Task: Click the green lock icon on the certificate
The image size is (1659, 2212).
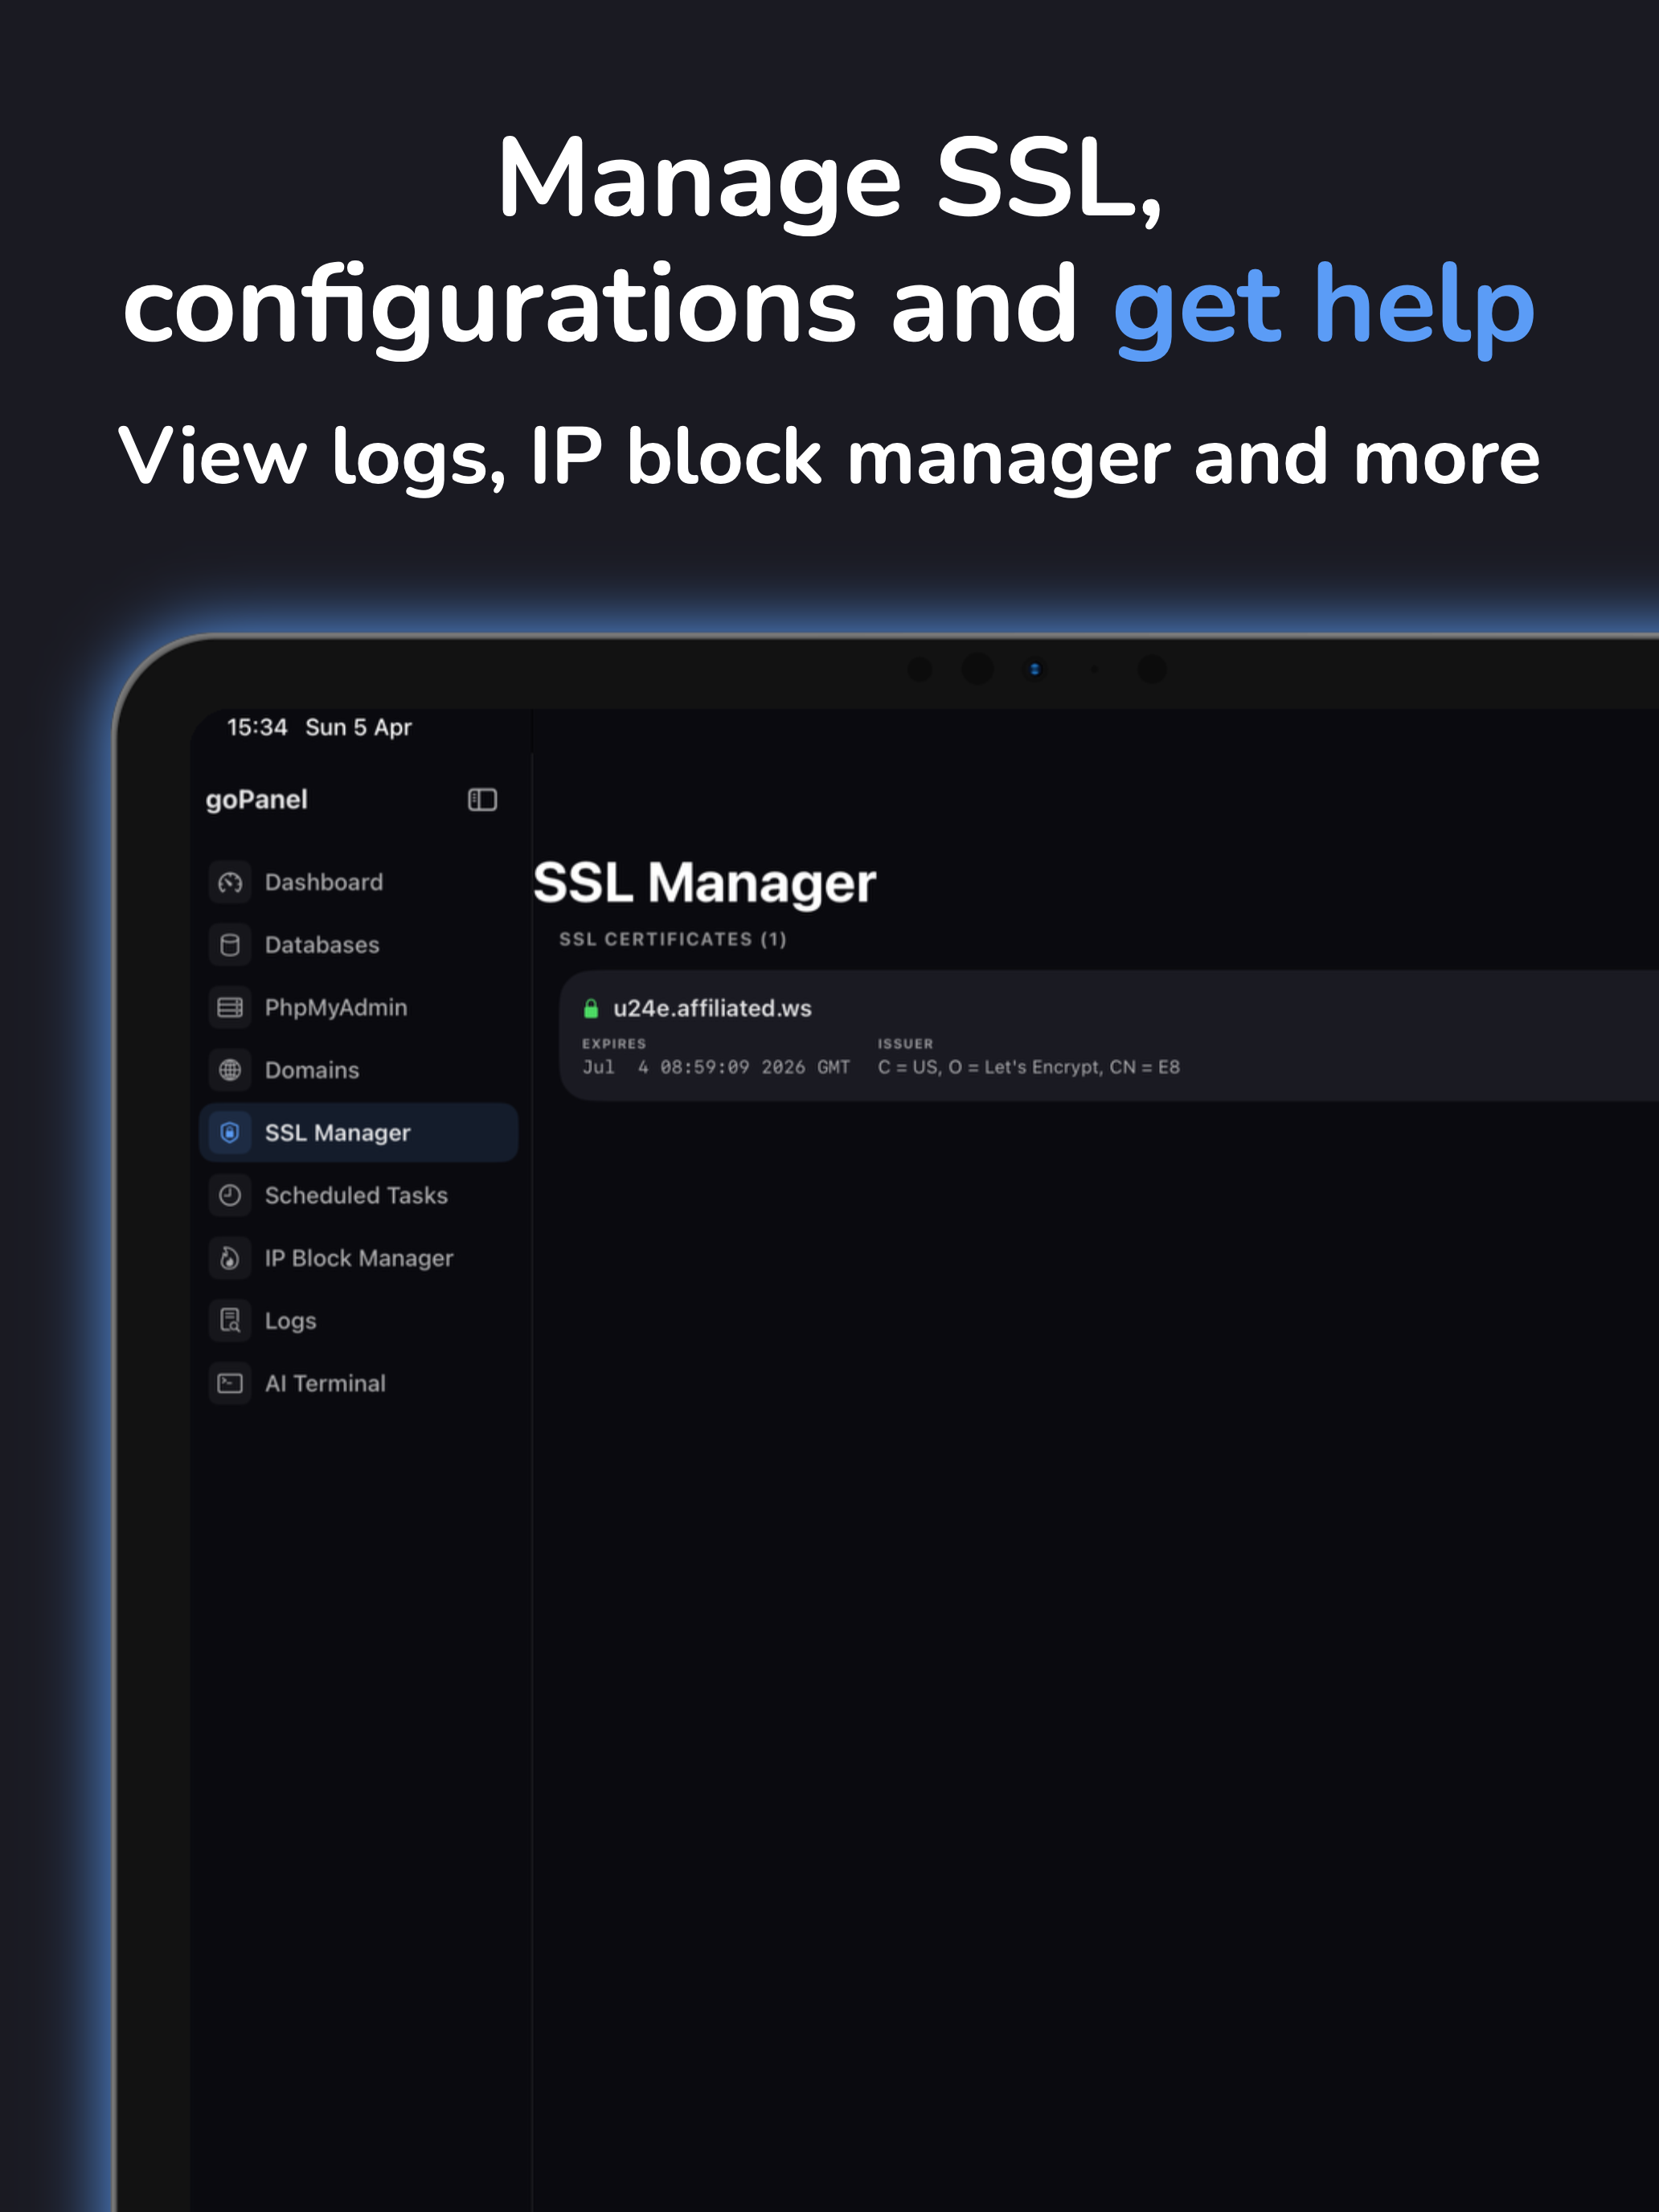Action: click(x=591, y=1008)
